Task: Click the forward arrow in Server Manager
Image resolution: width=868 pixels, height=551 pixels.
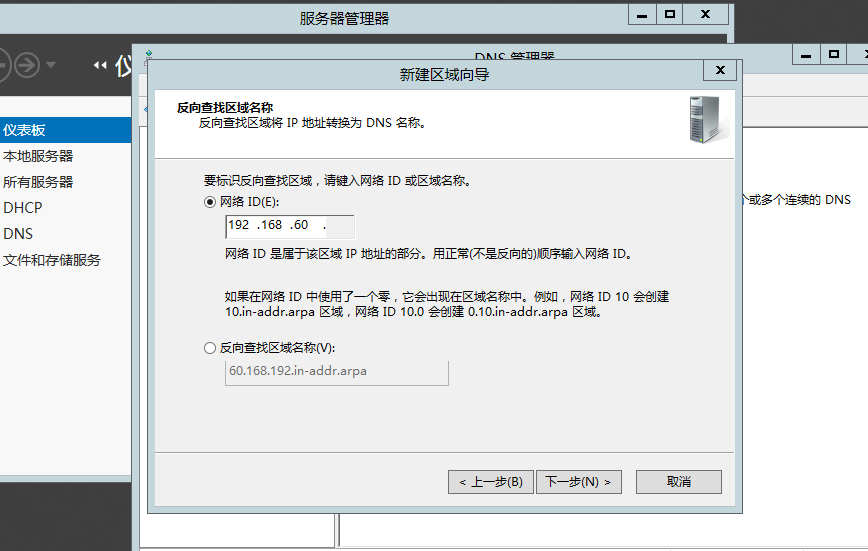Action: (x=27, y=65)
